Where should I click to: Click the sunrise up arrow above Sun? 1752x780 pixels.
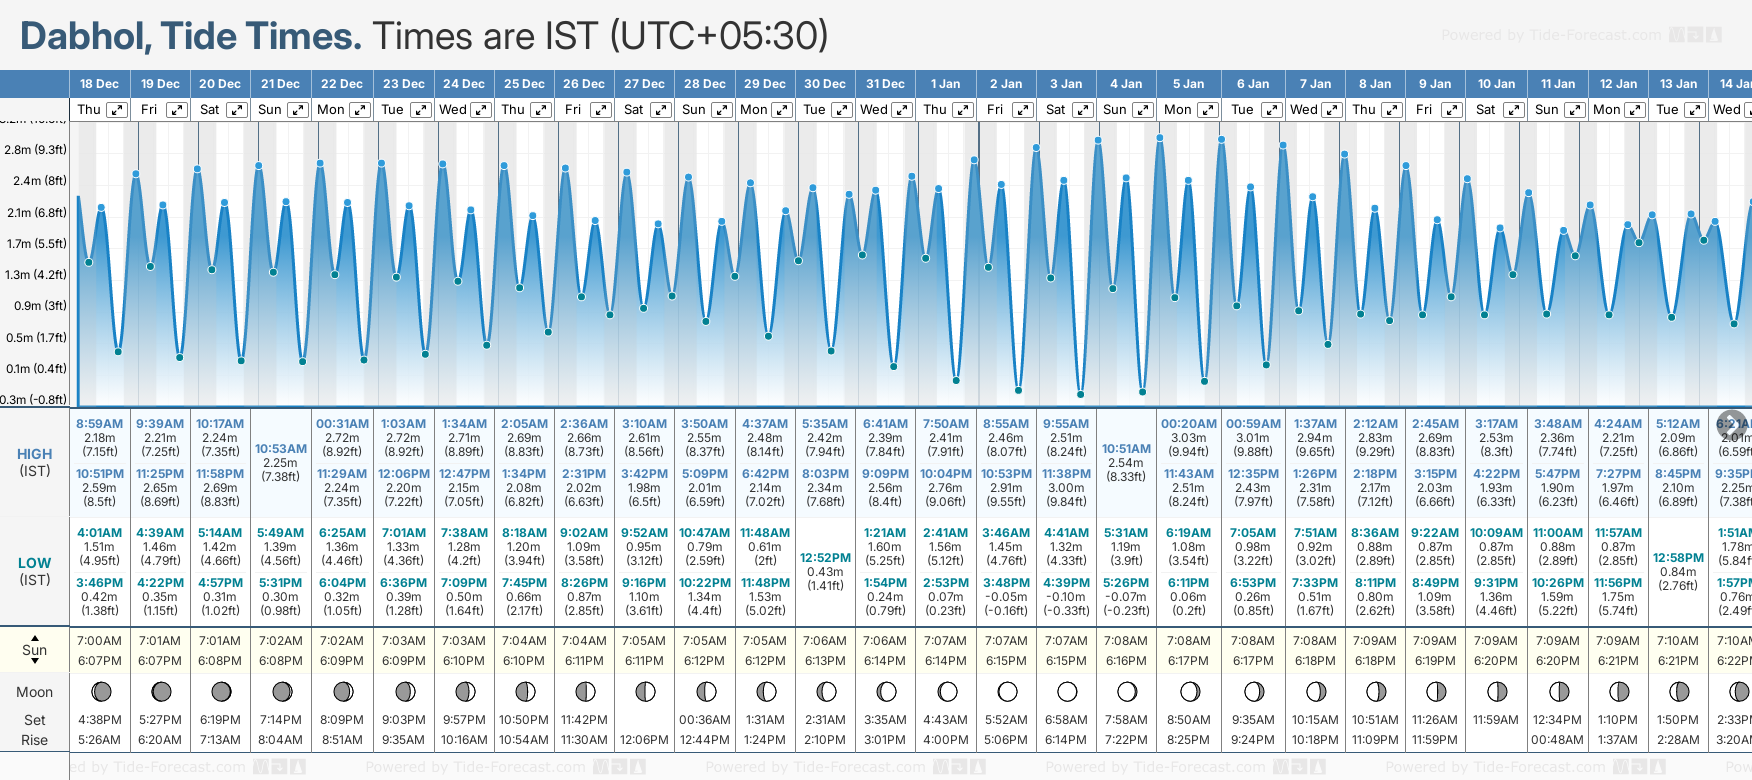point(35,637)
